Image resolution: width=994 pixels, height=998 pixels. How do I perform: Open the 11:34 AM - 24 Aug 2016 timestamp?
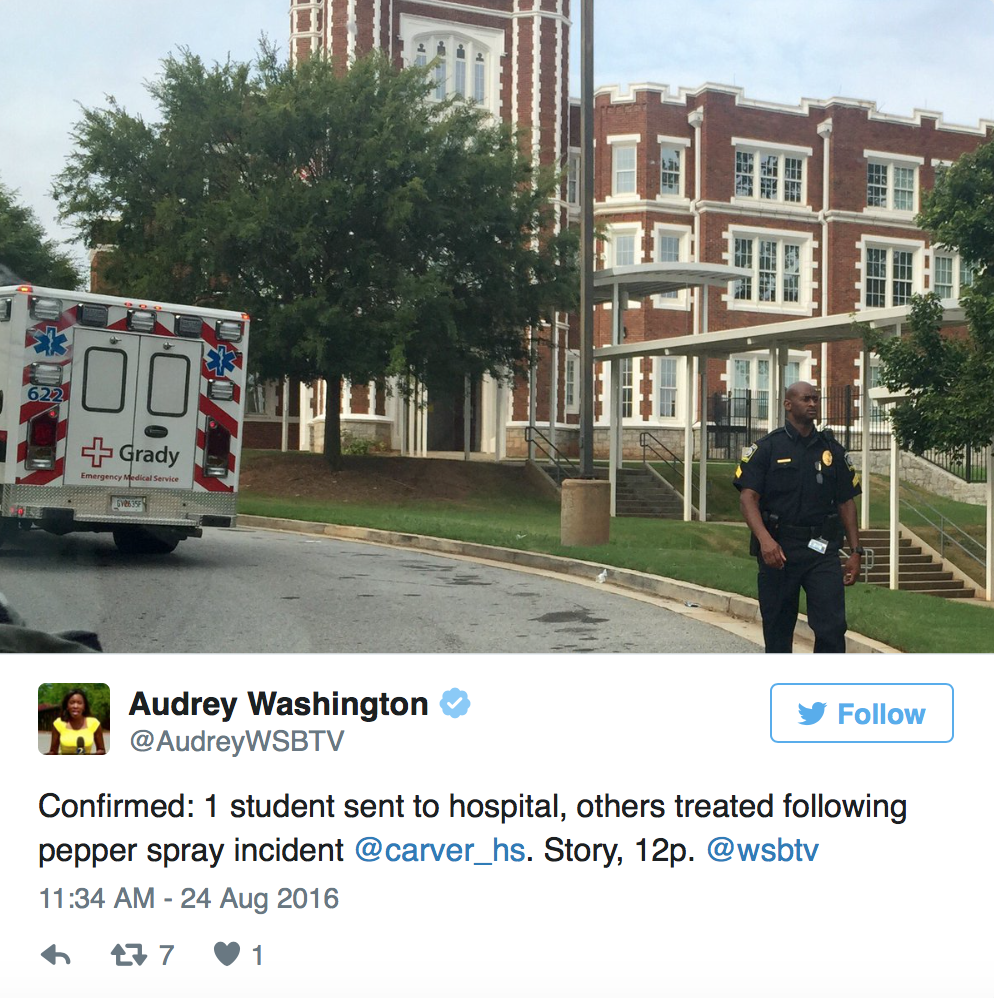coord(189,899)
